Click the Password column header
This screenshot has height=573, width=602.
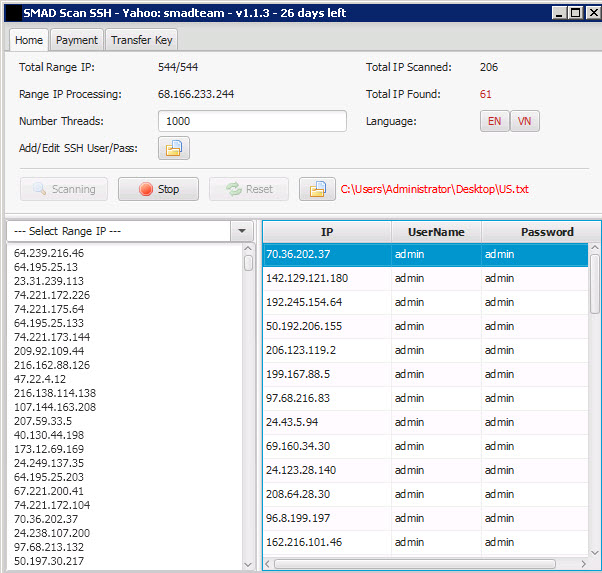(546, 231)
